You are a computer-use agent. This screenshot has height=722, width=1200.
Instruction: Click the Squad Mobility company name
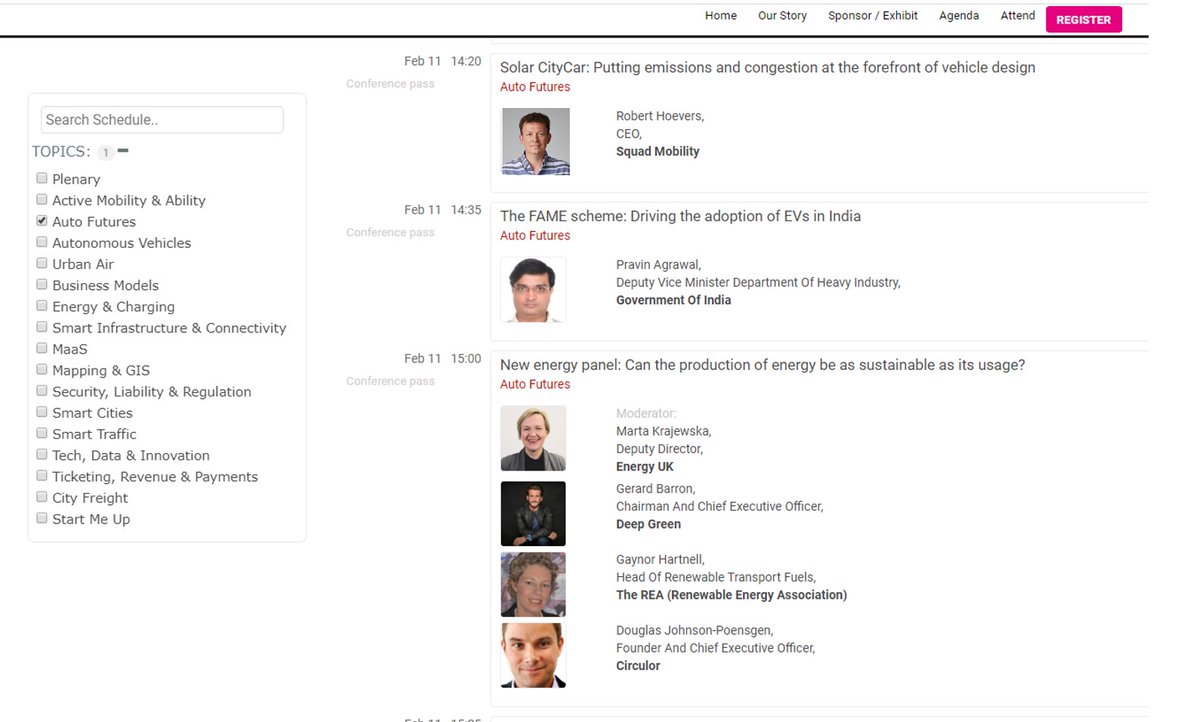click(x=658, y=152)
